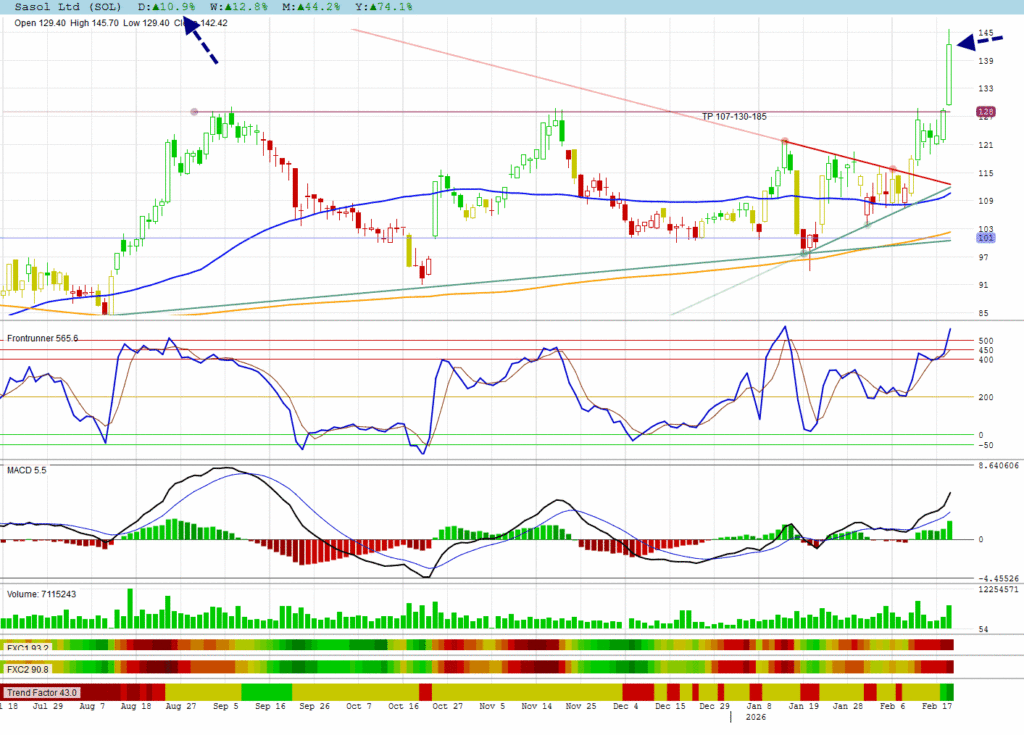
Task: Click the red trendline anchor circle at the January peak
Action: click(x=785, y=141)
